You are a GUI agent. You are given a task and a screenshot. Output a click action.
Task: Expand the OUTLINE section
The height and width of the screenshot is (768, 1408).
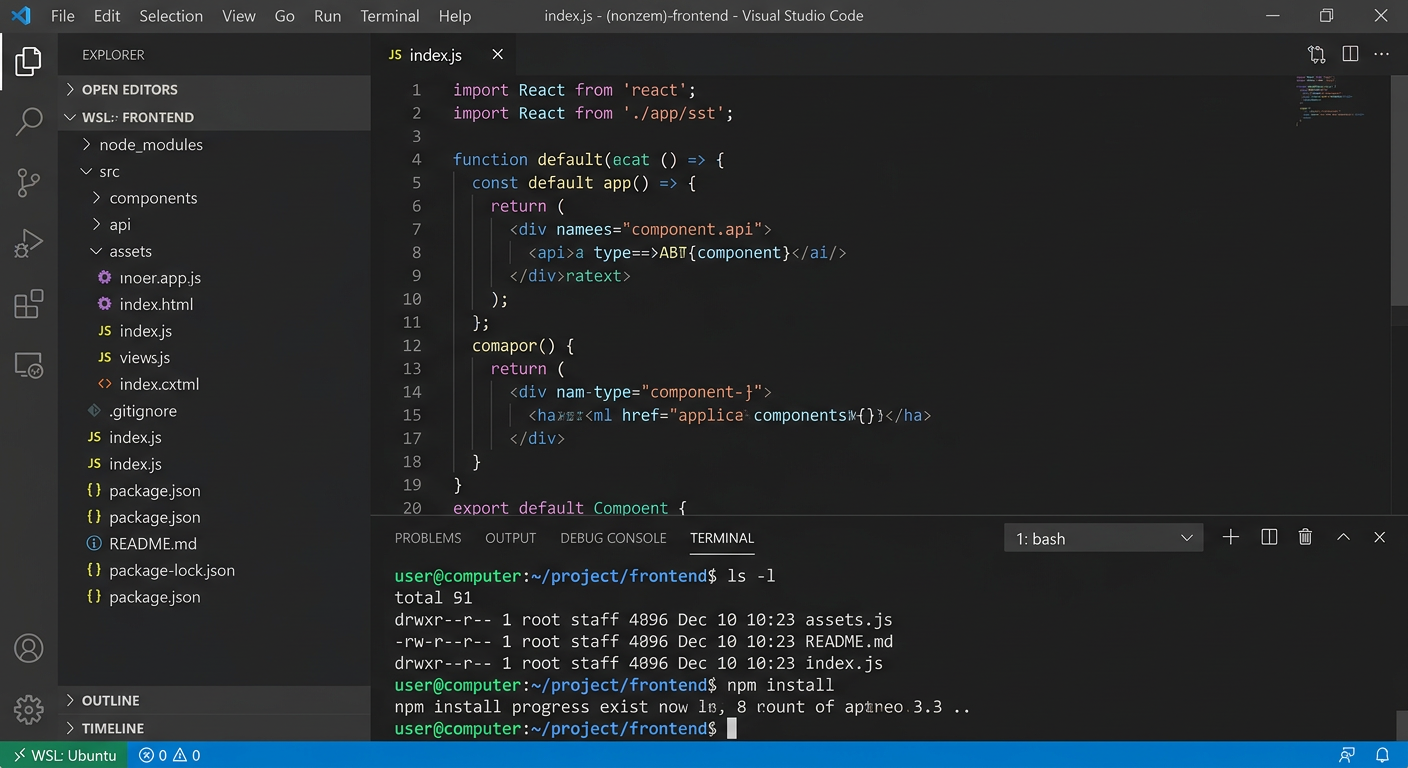pos(110,701)
